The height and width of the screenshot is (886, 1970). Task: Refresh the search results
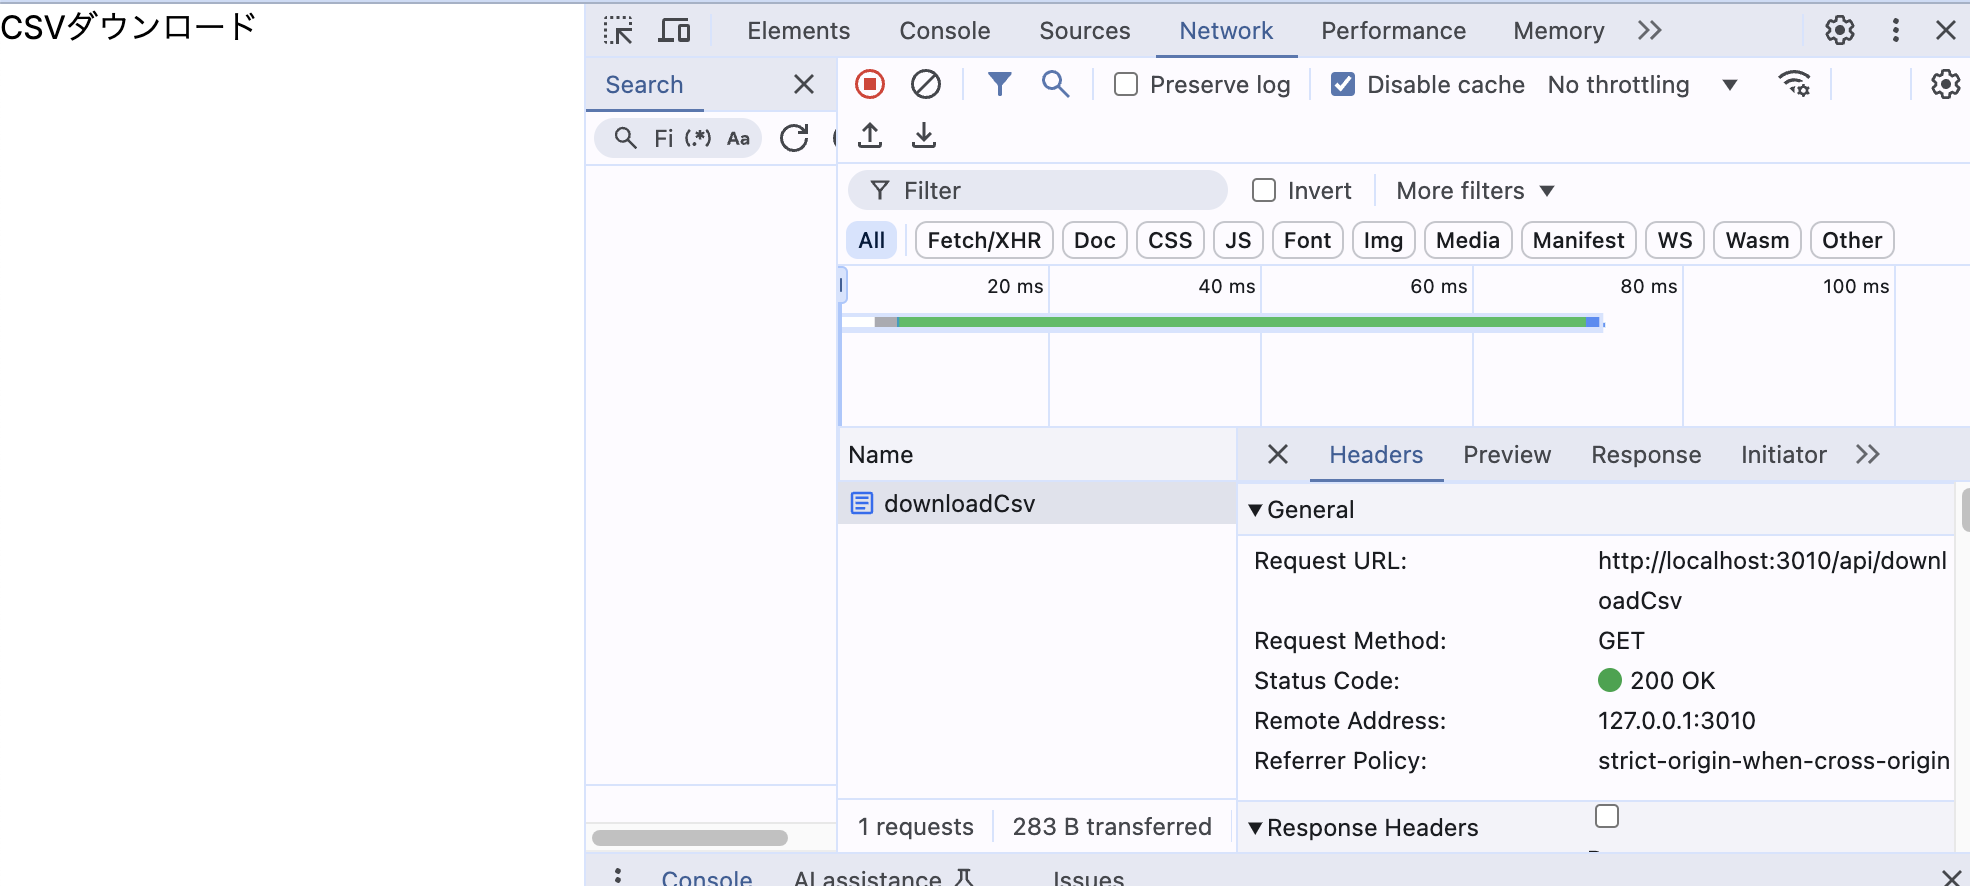click(794, 138)
